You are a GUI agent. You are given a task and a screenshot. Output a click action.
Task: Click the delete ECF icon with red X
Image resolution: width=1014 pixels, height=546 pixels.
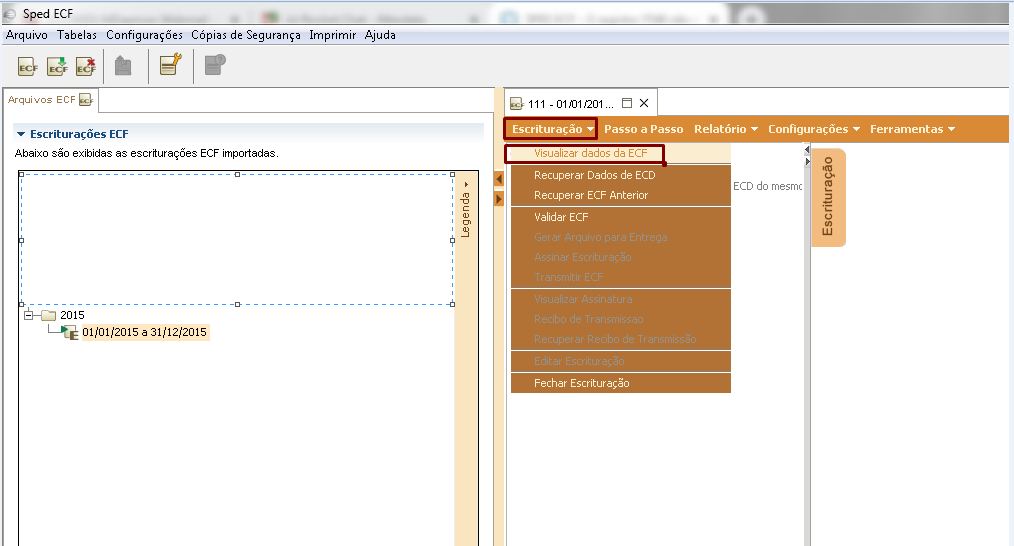point(86,66)
